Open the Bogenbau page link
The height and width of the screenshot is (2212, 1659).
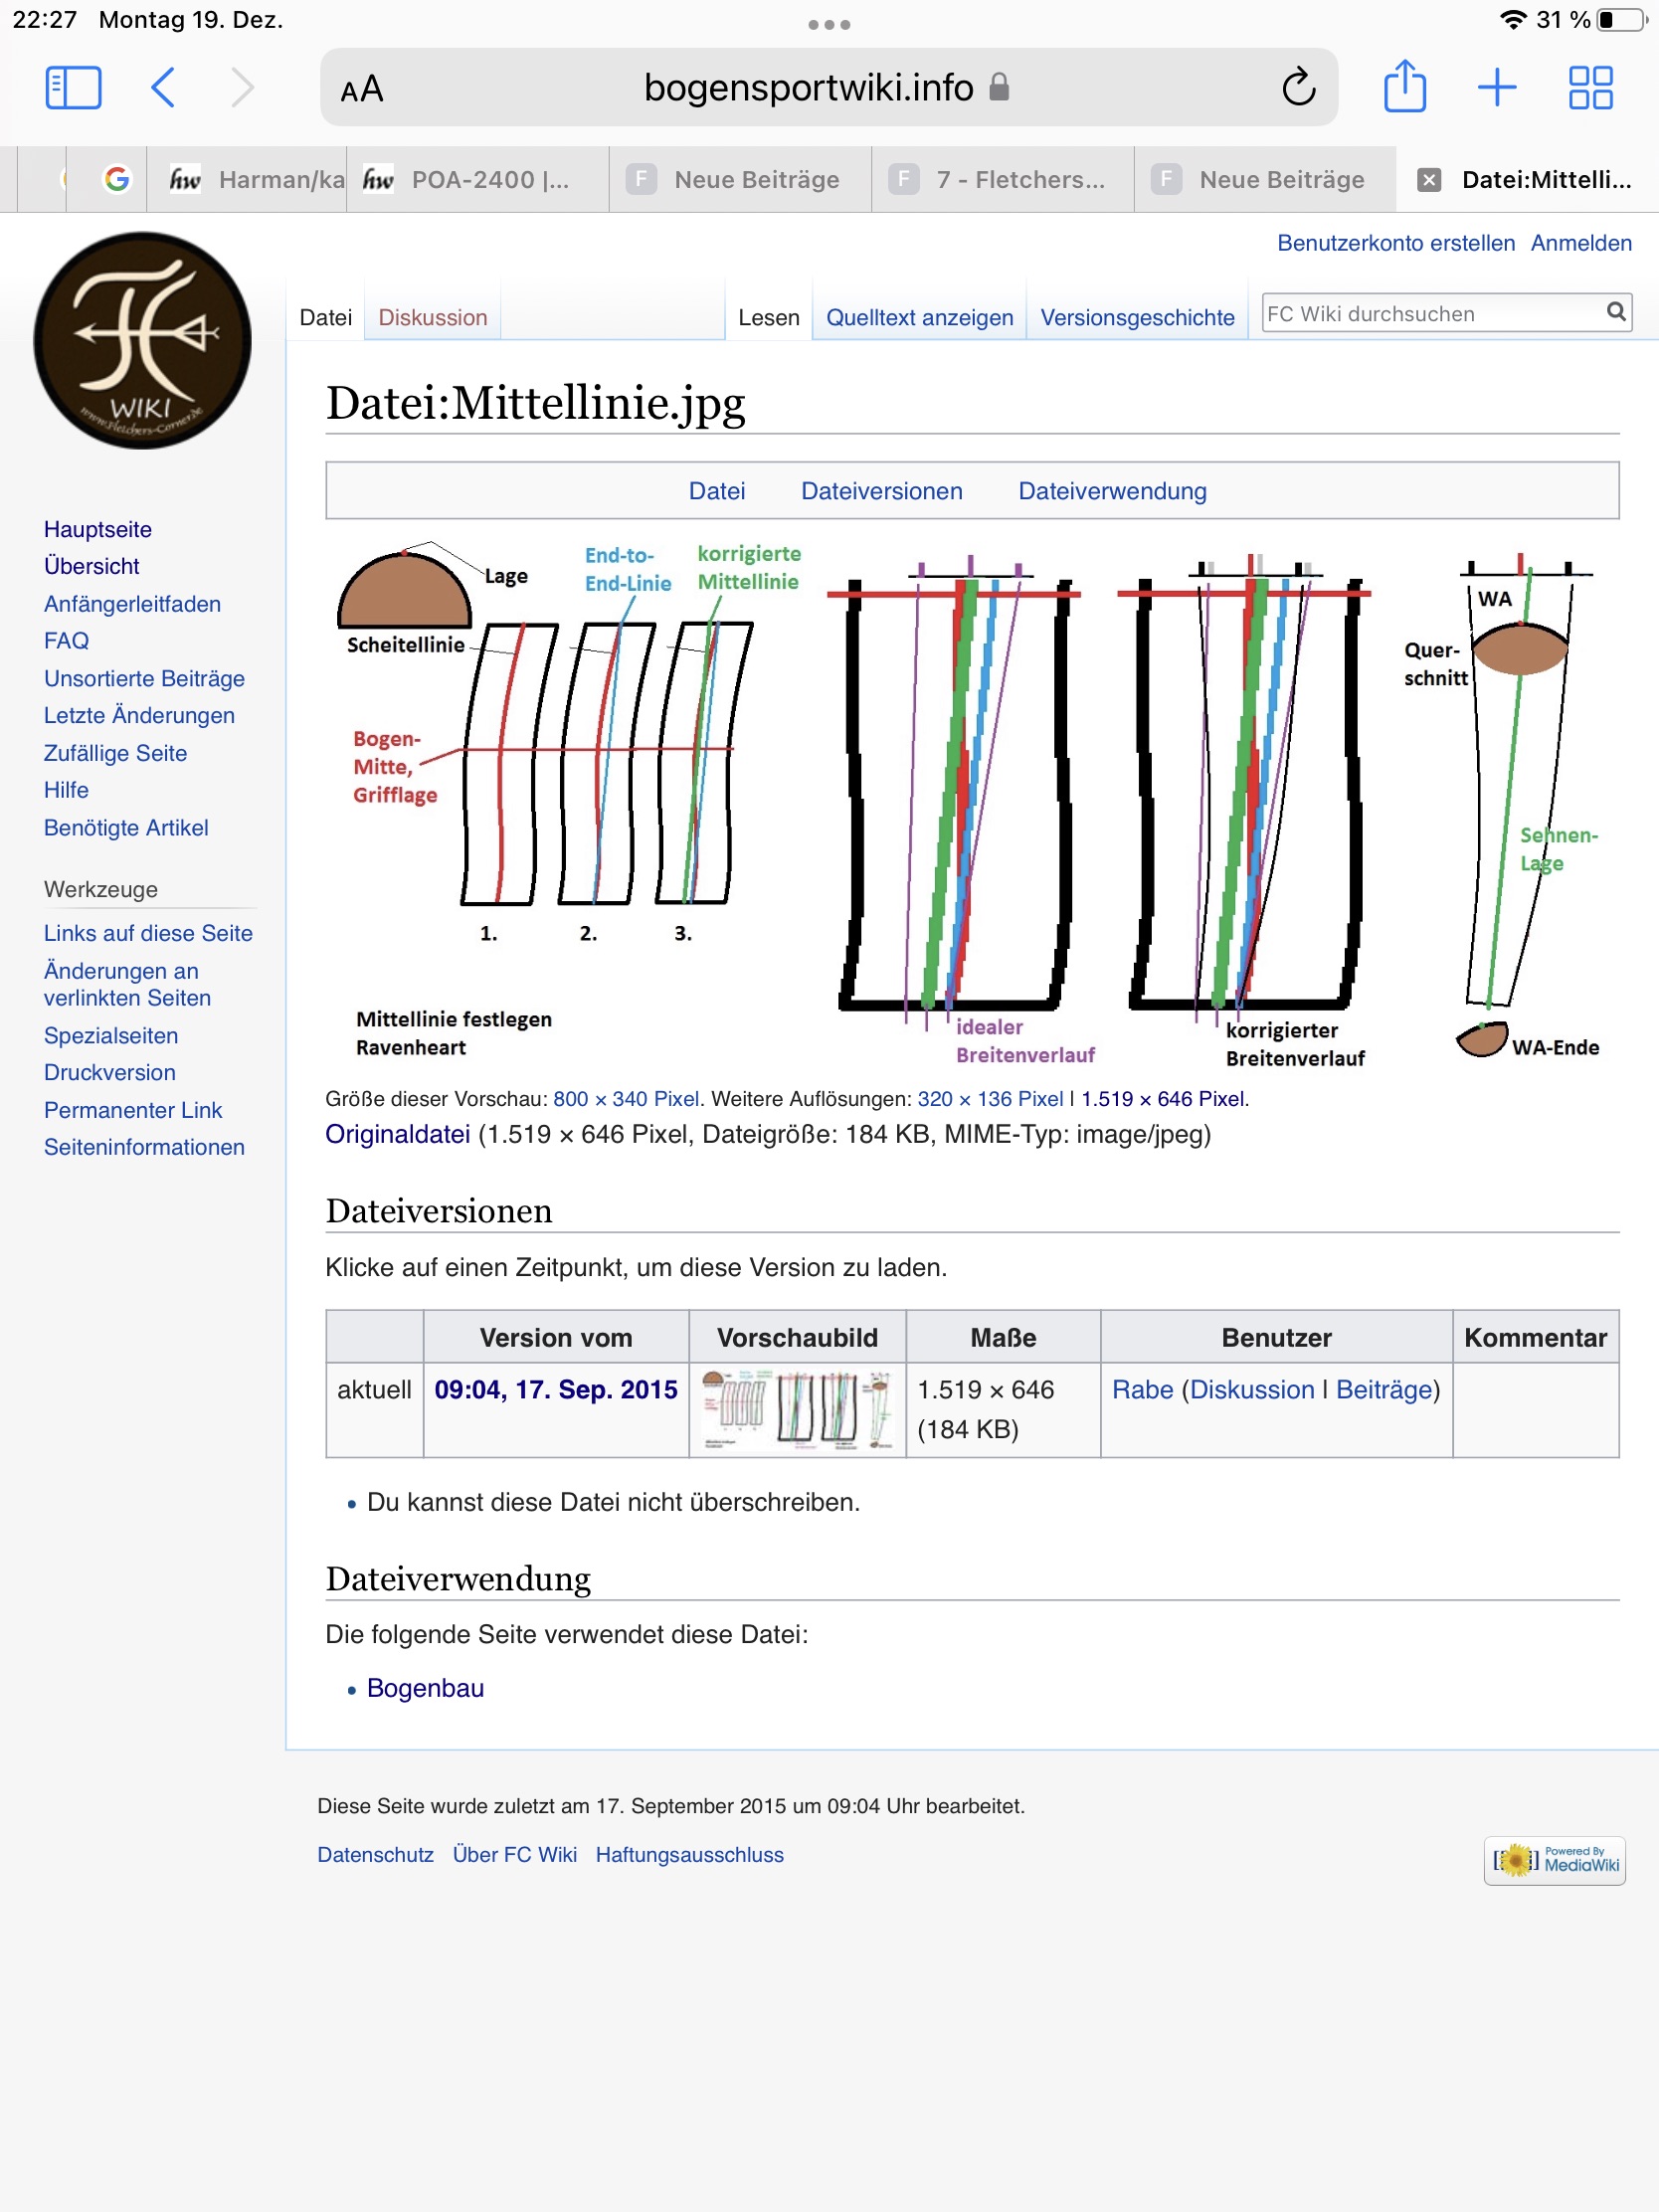(x=425, y=1688)
